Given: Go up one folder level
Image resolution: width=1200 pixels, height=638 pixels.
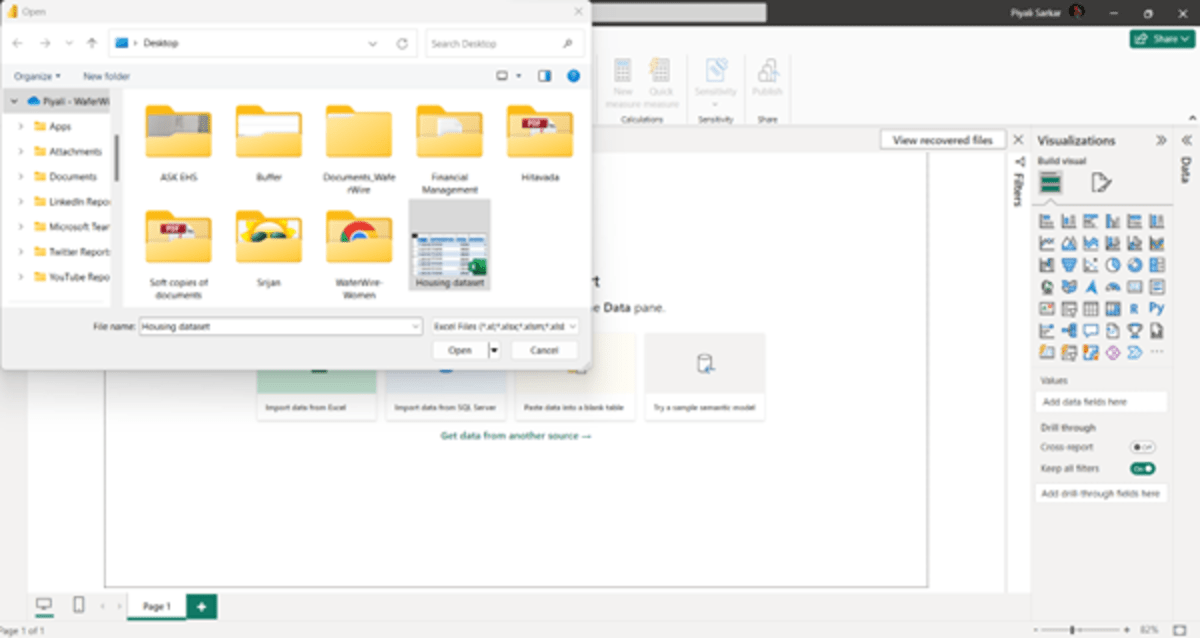Looking at the screenshot, I should 92,44.
